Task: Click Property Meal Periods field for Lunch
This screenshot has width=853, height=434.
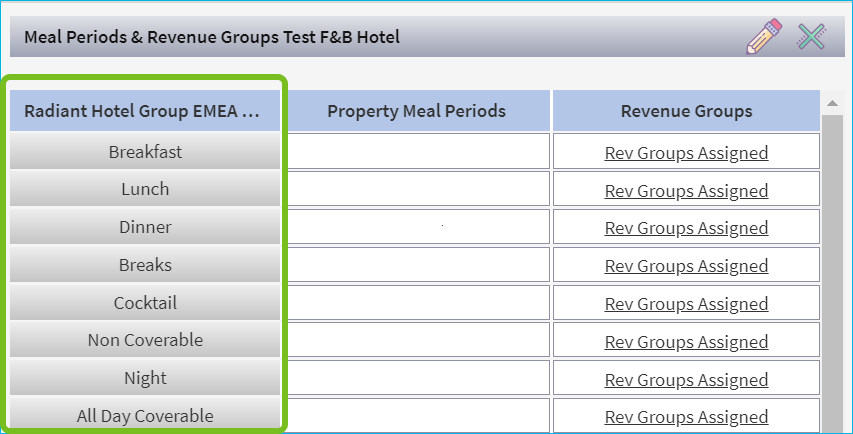Action: (416, 189)
